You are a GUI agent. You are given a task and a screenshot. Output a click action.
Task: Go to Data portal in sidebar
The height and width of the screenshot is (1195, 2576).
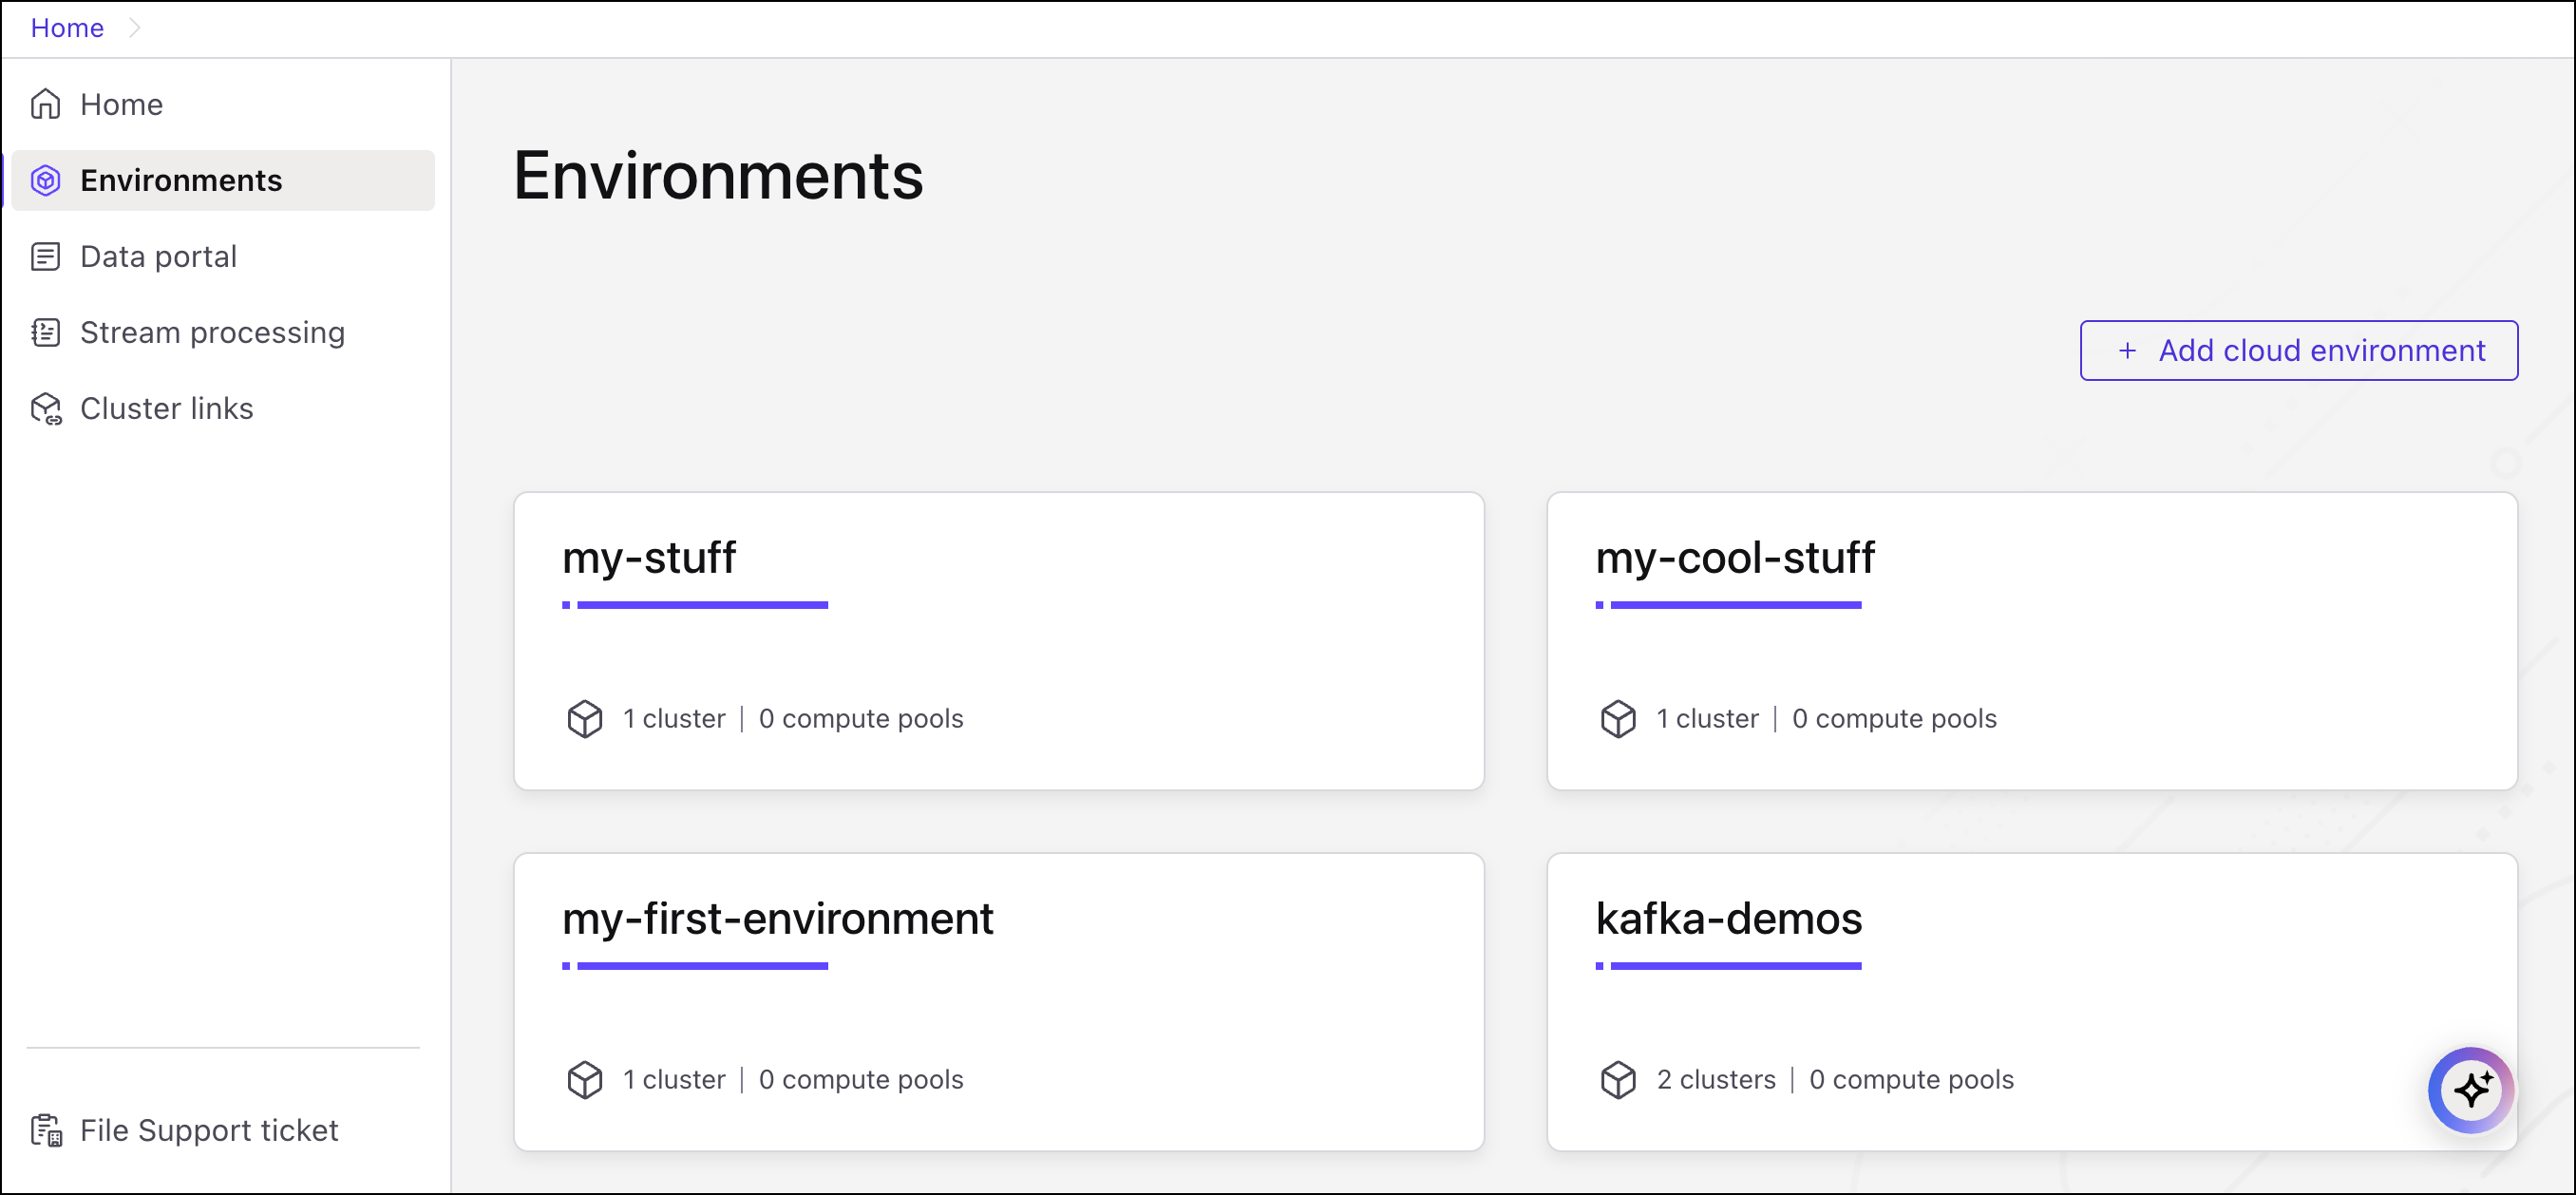pos(158,256)
